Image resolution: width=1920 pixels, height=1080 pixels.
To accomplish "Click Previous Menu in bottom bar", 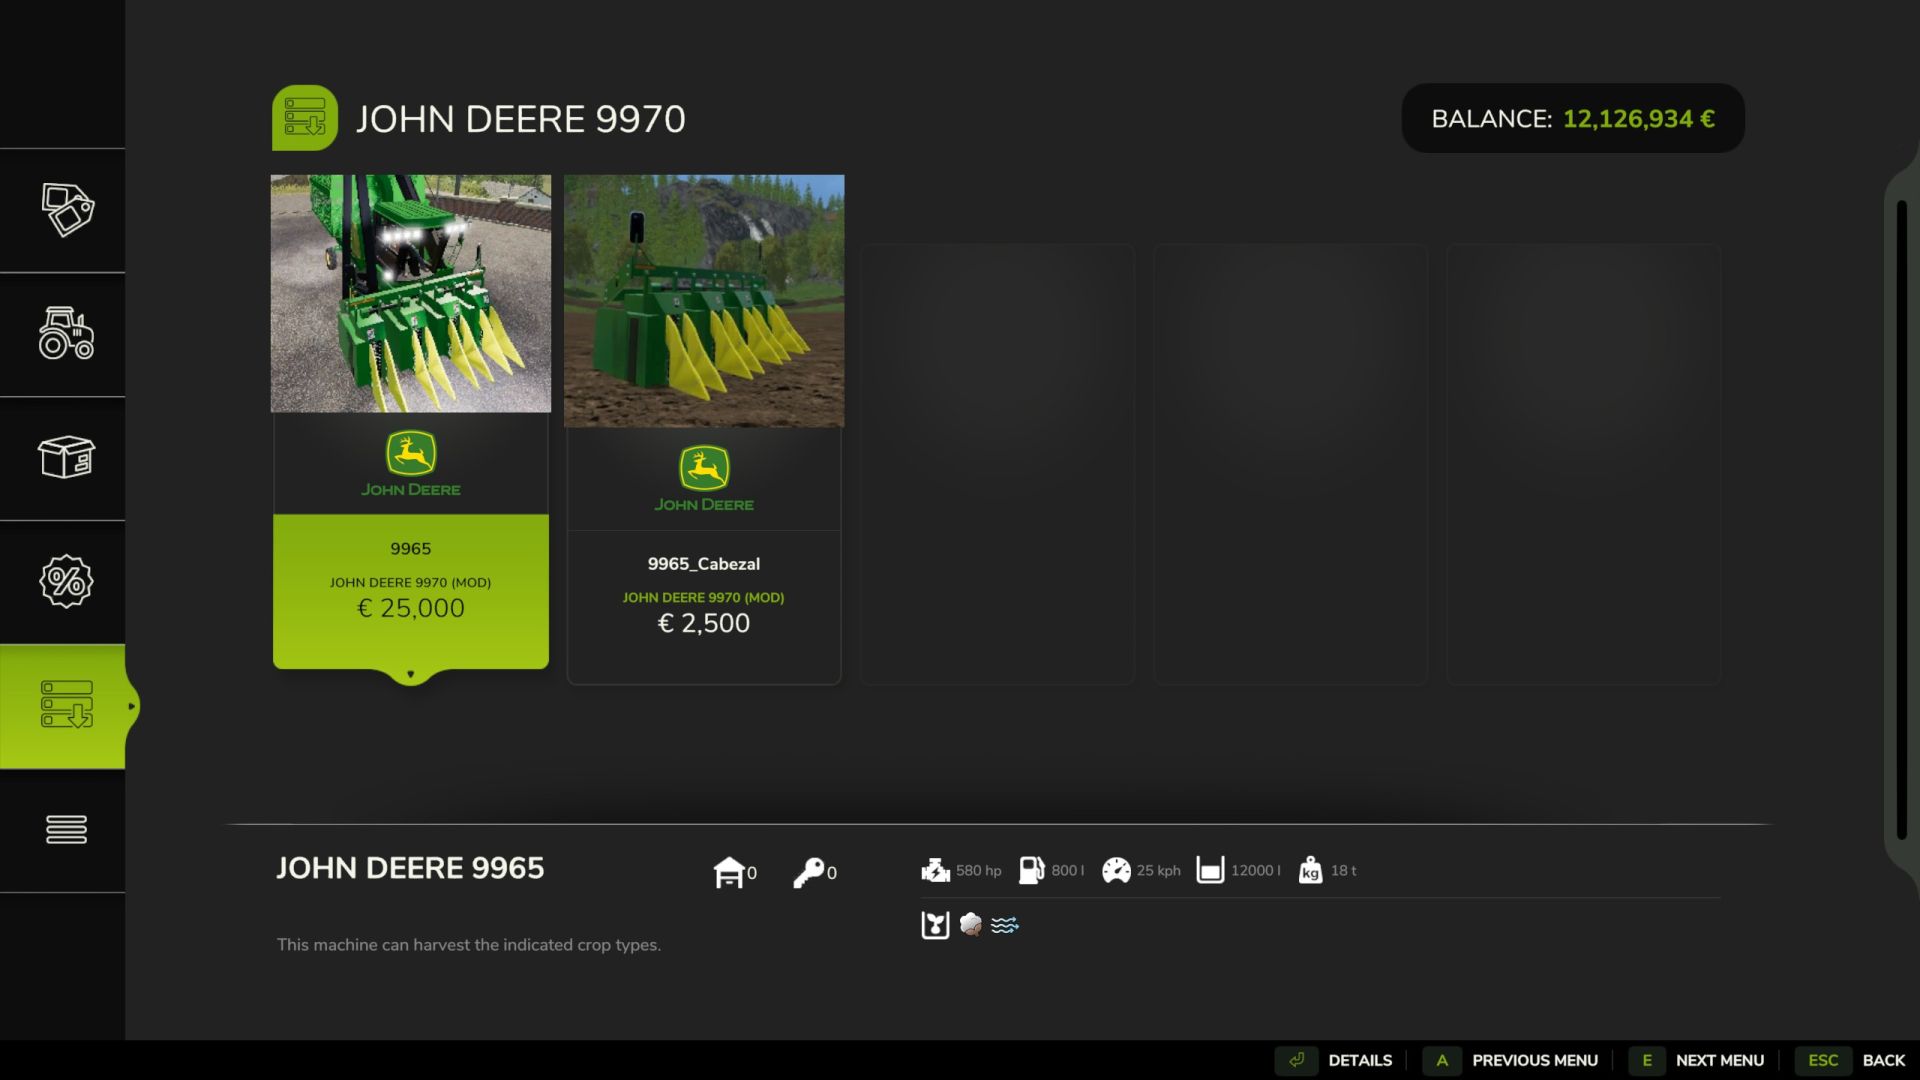I will point(1534,1060).
